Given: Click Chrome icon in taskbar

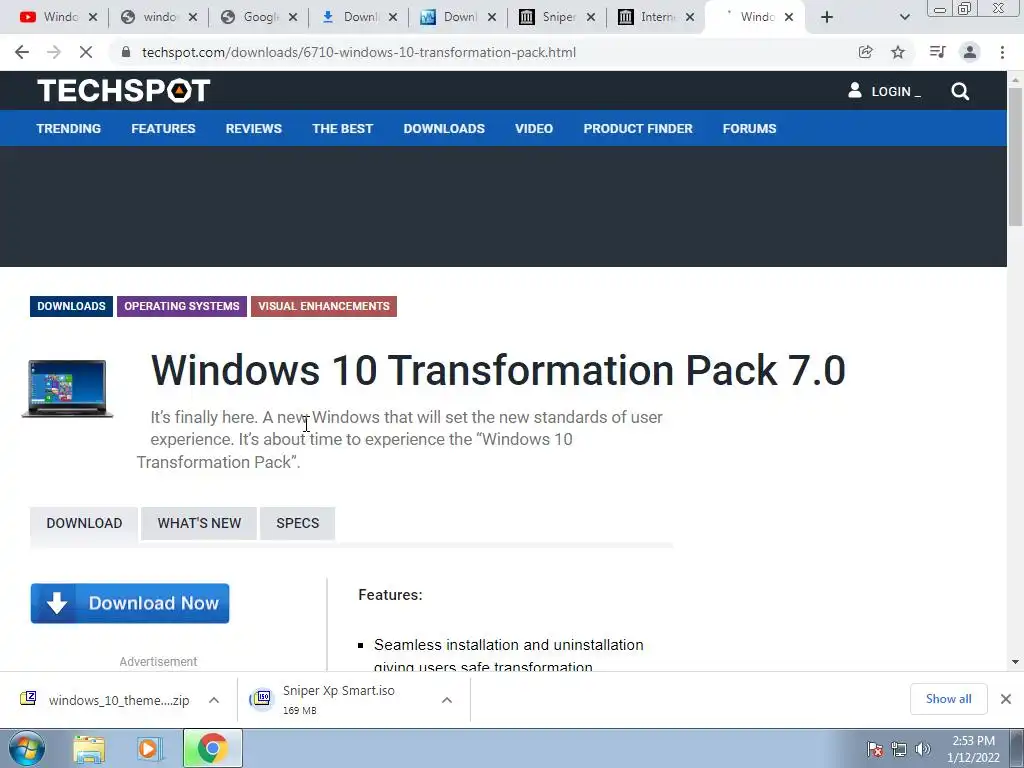Looking at the screenshot, I should click(212, 748).
